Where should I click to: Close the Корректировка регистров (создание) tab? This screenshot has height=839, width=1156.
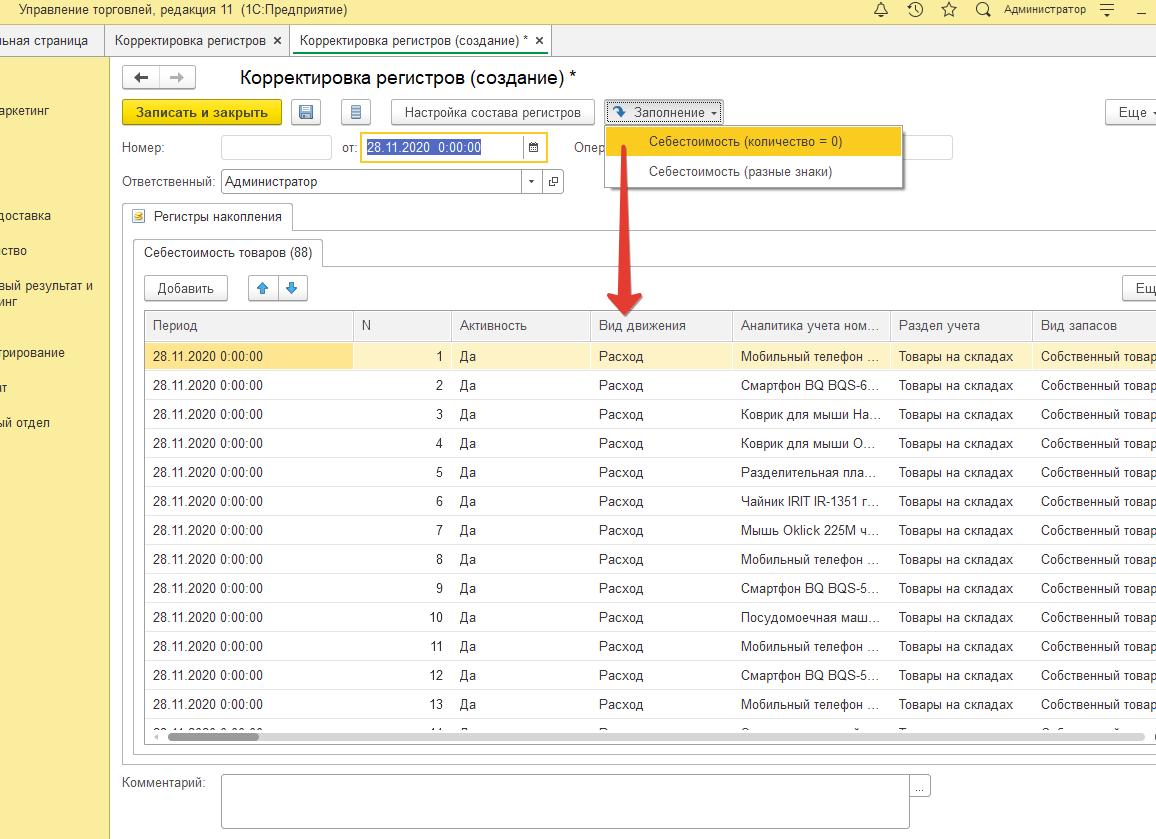coord(540,41)
